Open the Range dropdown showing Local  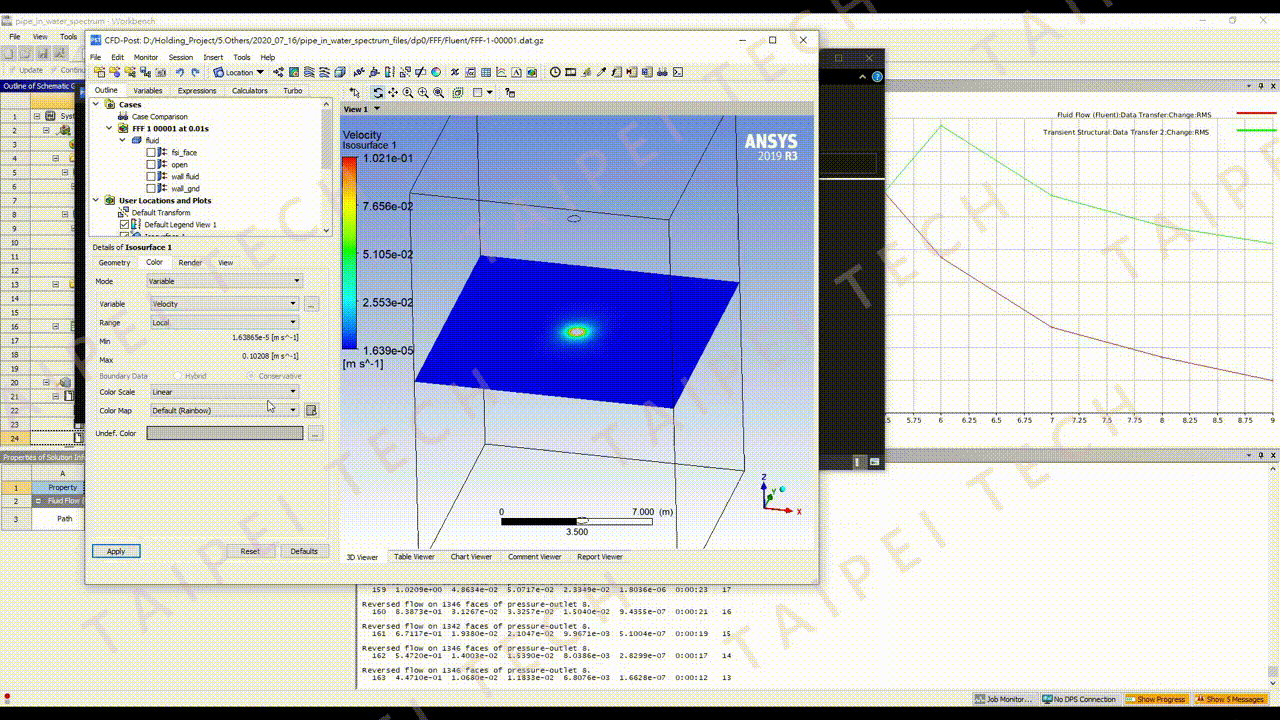224,323
